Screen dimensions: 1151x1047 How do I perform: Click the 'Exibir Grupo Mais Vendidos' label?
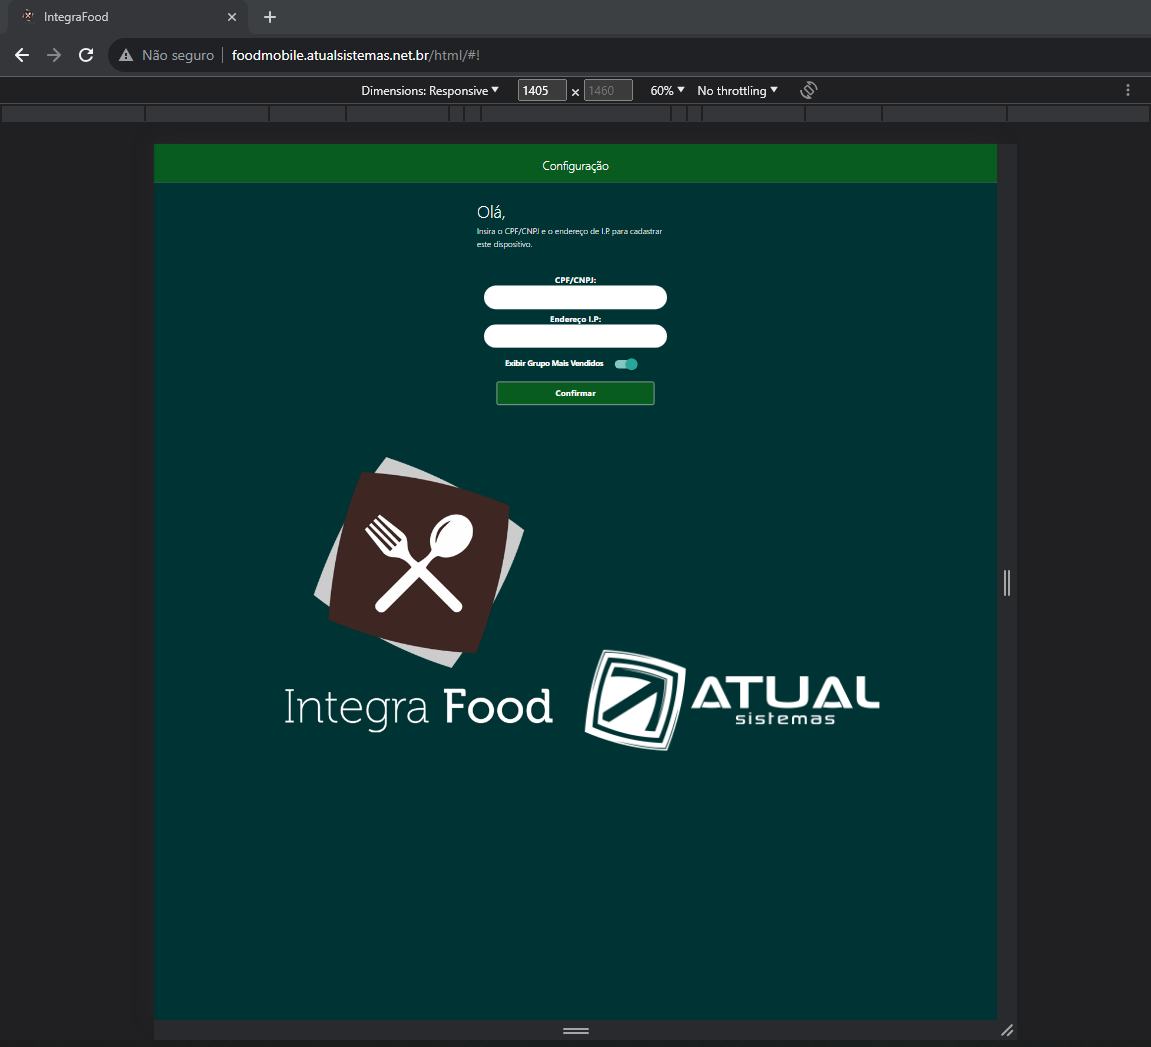[x=554, y=363]
